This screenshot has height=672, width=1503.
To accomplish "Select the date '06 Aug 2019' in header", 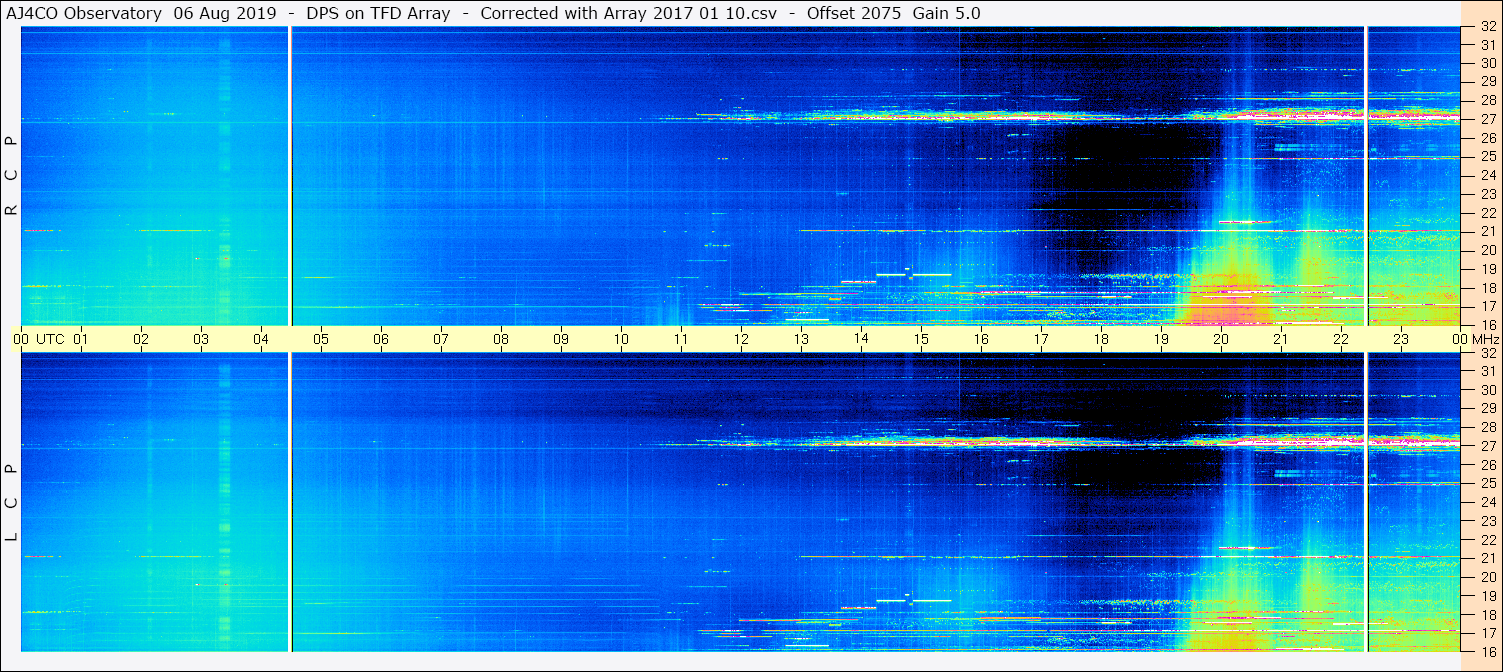I will (x=226, y=13).
